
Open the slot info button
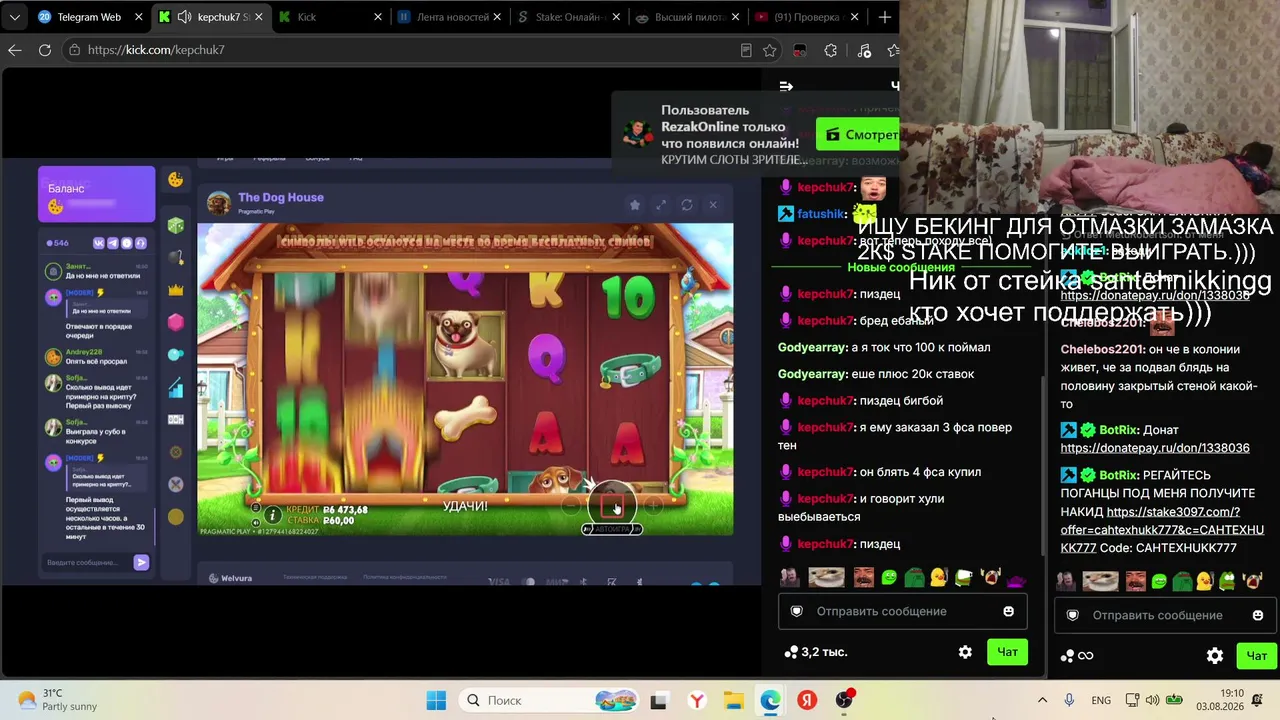272,515
